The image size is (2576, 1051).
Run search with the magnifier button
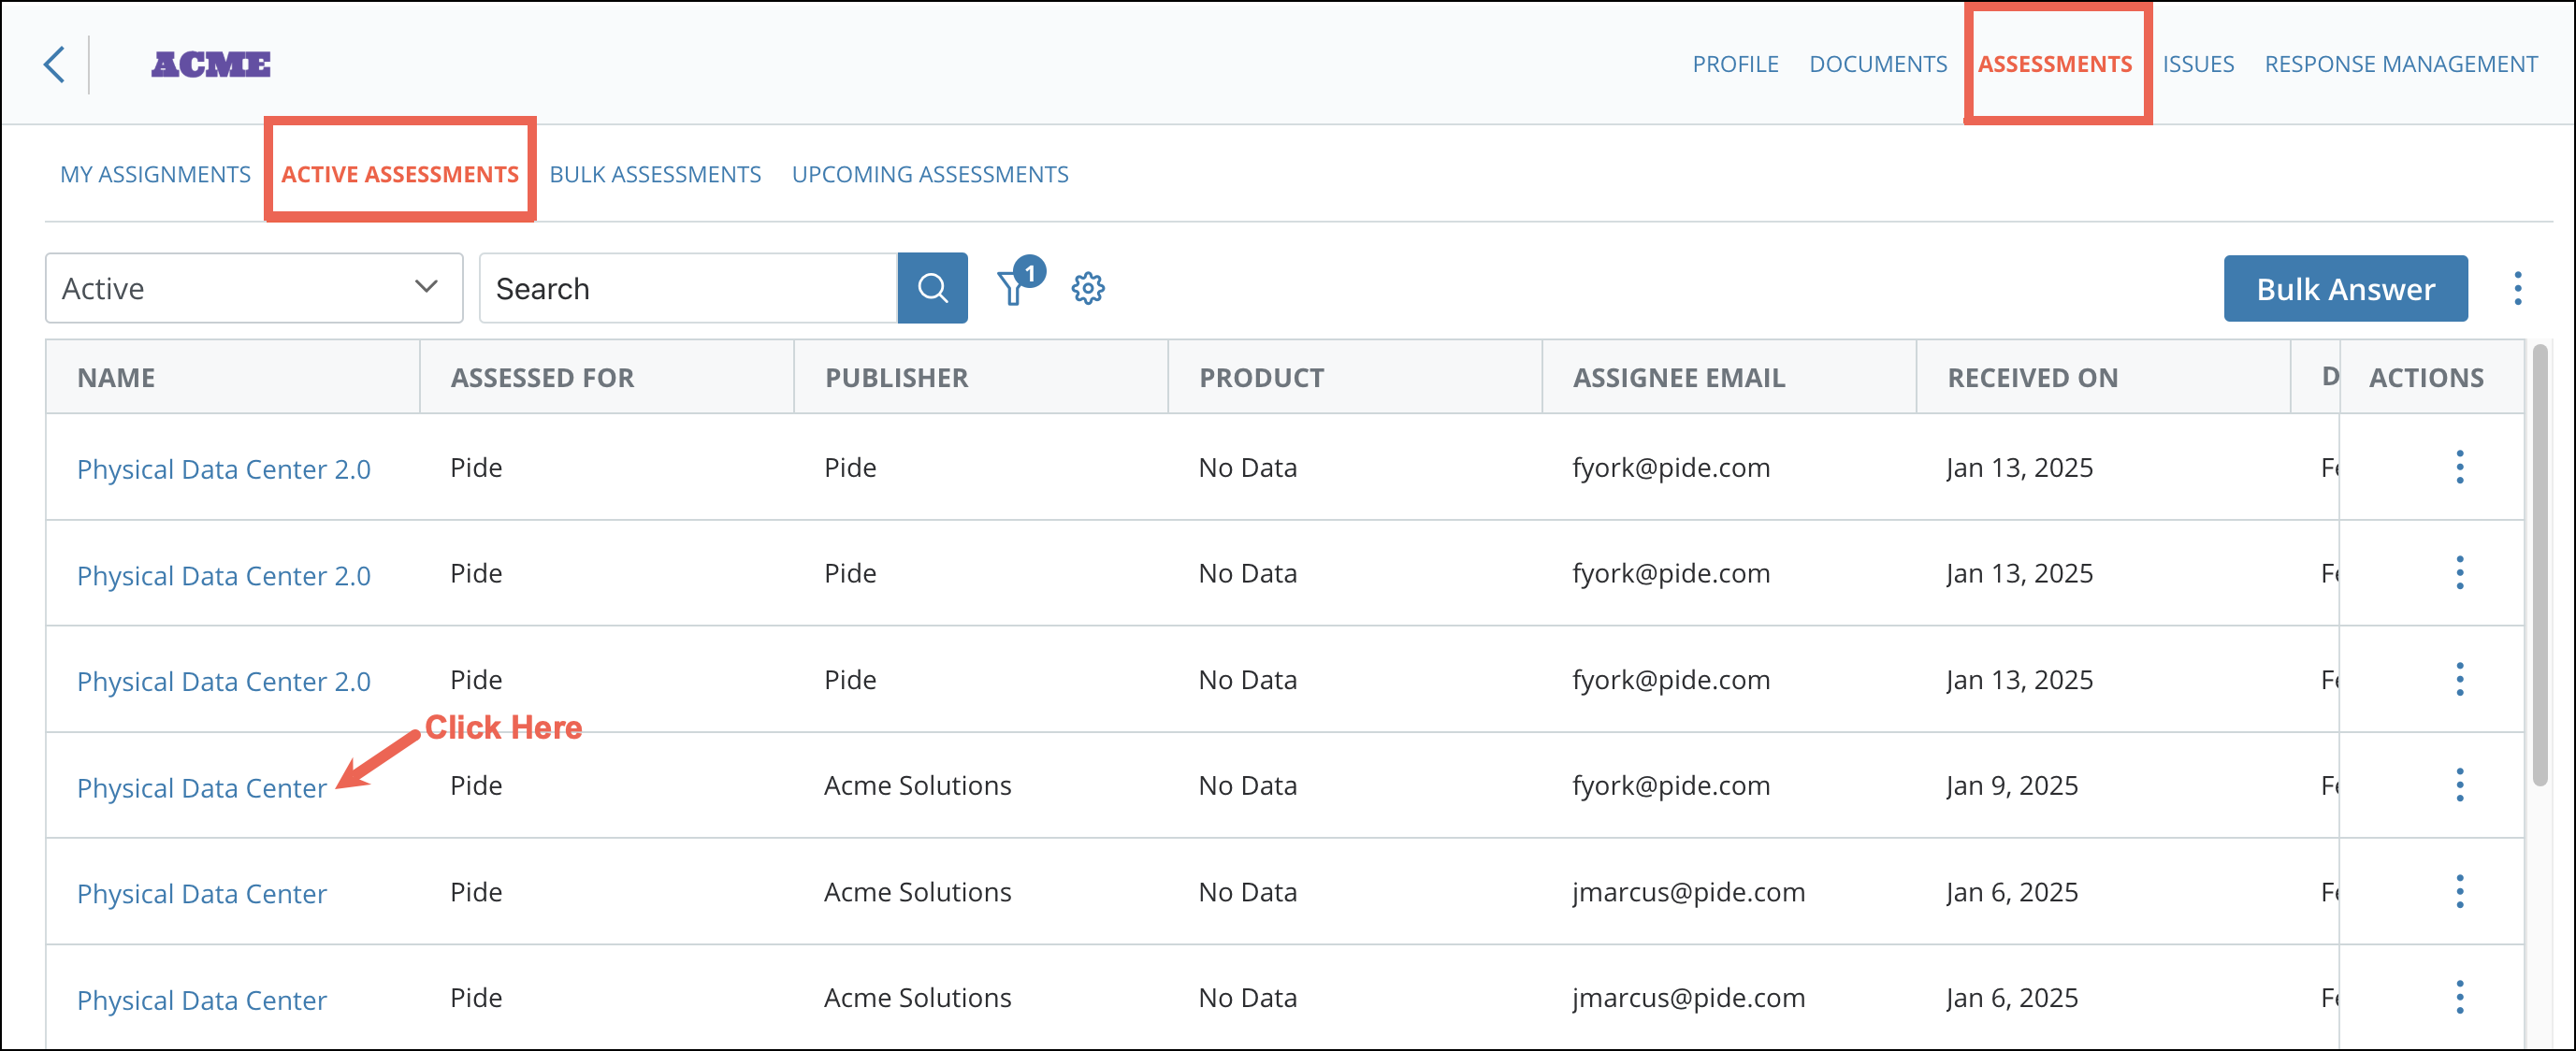pos(932,288)
